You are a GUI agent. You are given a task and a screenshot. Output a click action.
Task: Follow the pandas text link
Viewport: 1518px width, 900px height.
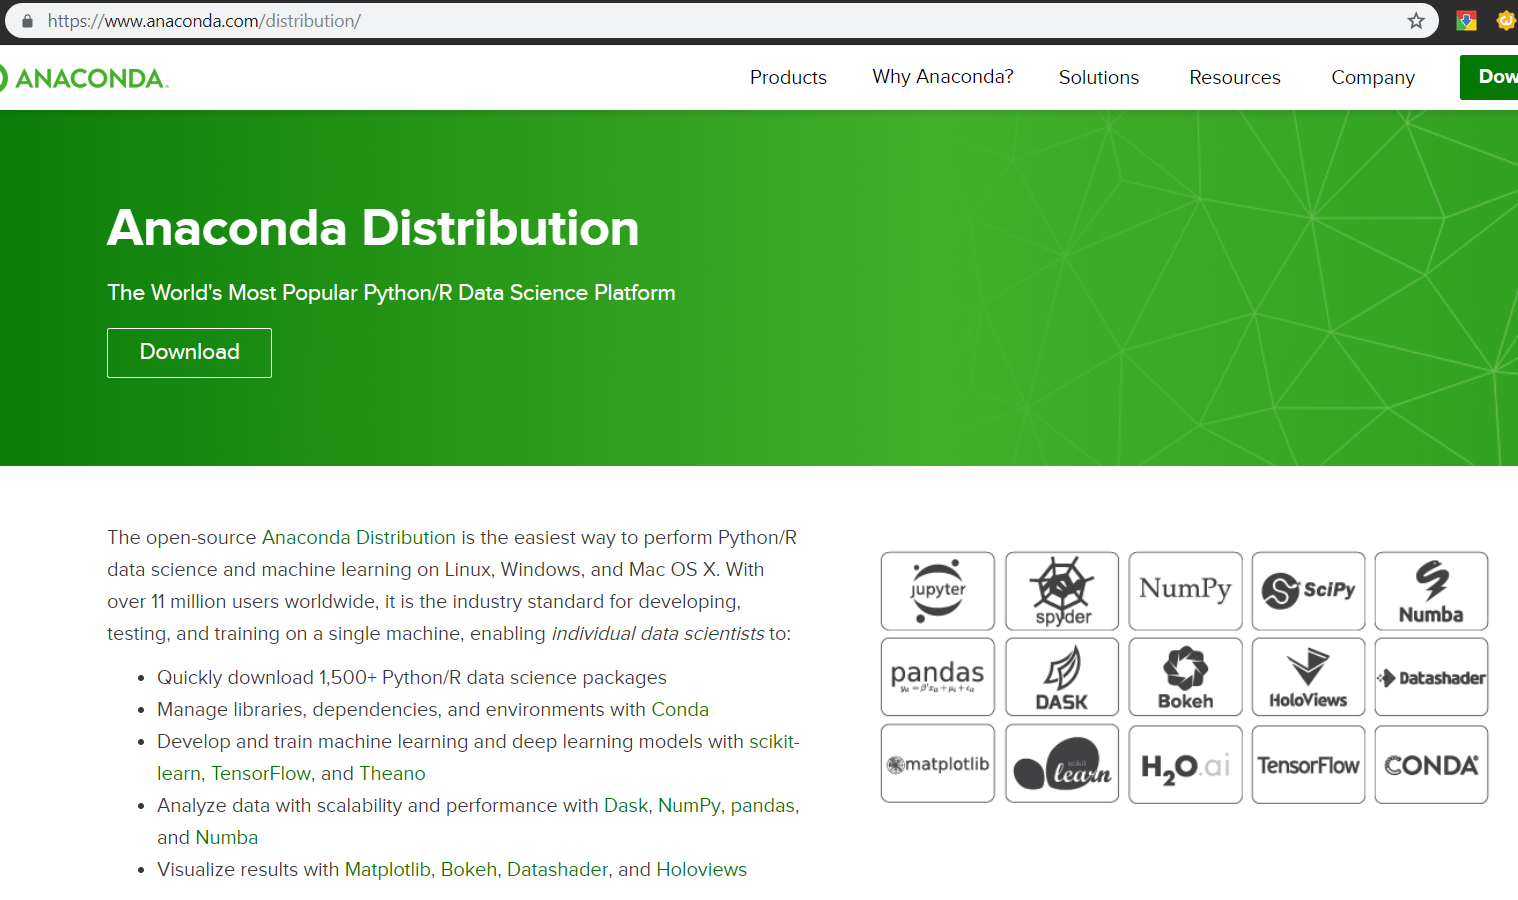click(763, 806)
